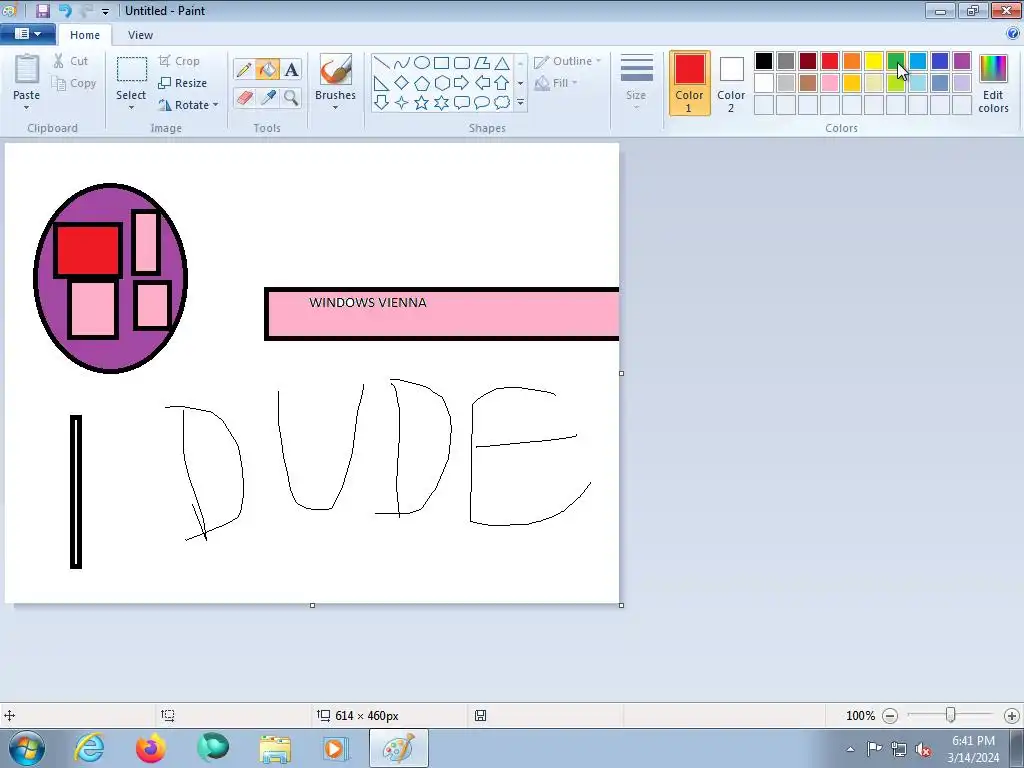Select the Eraser tool
The image size is (1024, 768).
pyautogui.click(x=244, y=97)
